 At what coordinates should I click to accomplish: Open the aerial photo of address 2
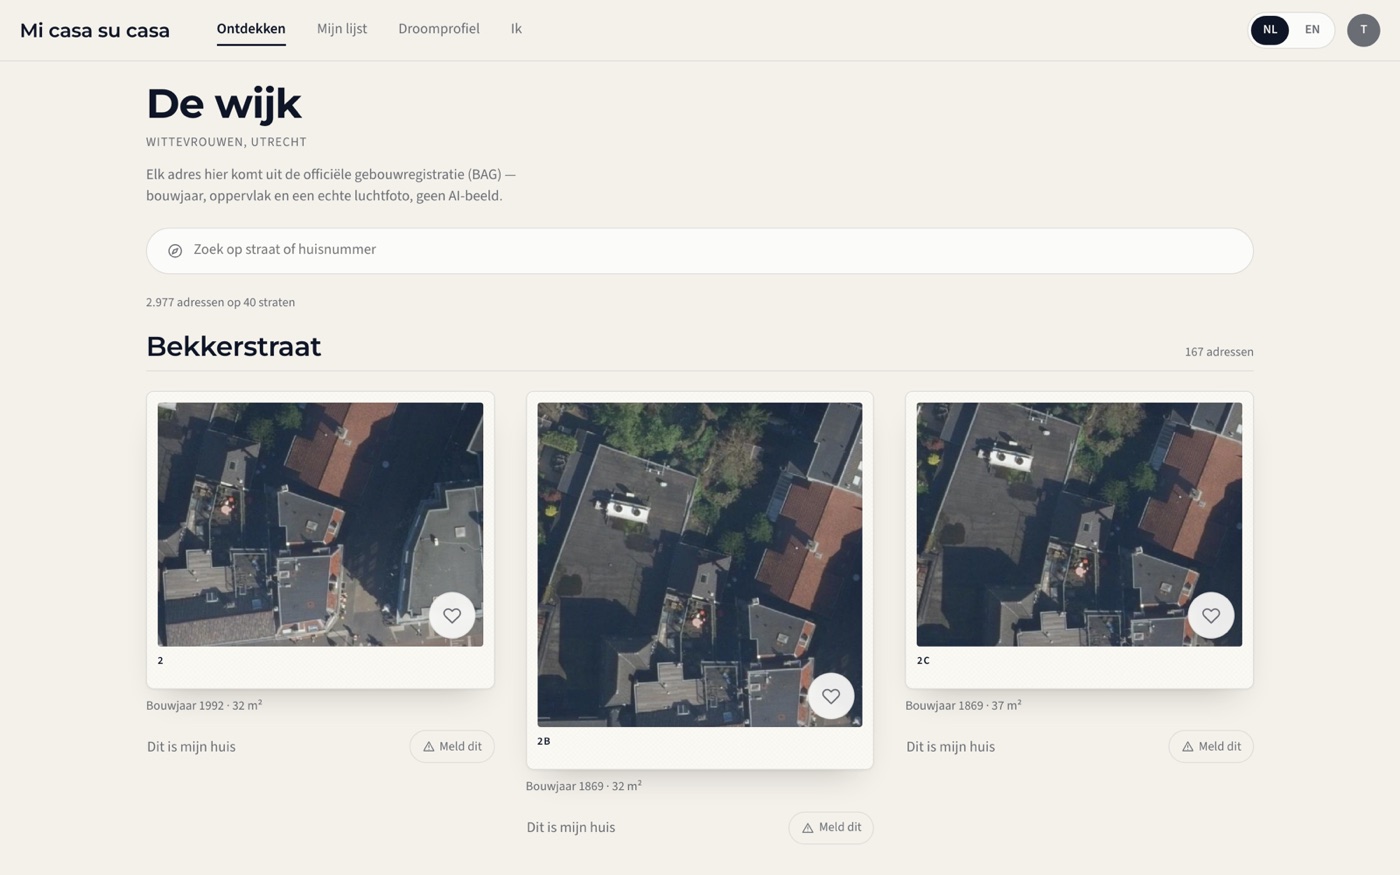pos(320,524)
